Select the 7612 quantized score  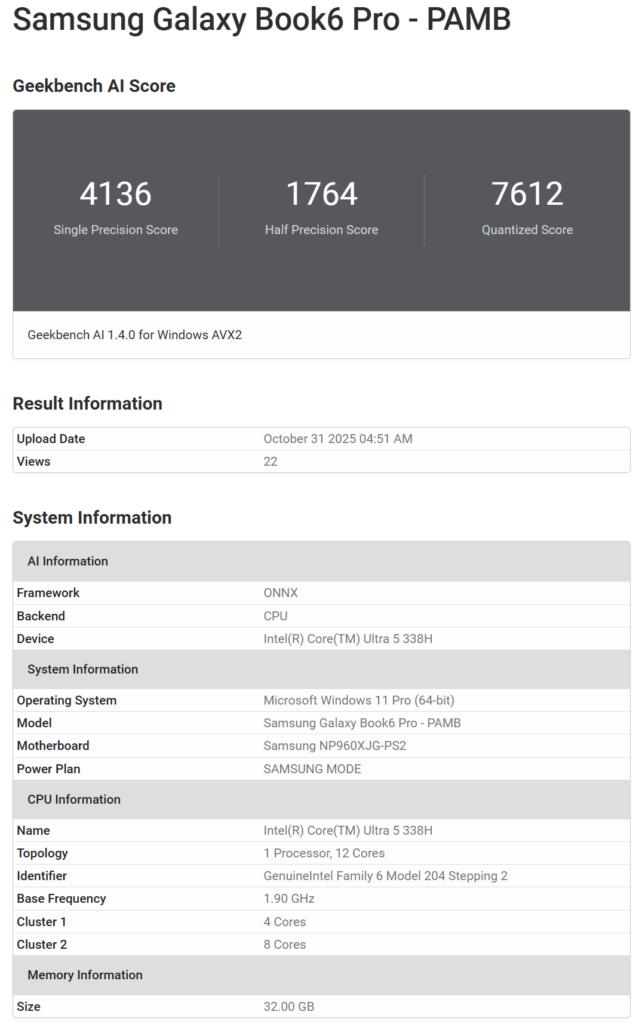[x=527, y=193]
